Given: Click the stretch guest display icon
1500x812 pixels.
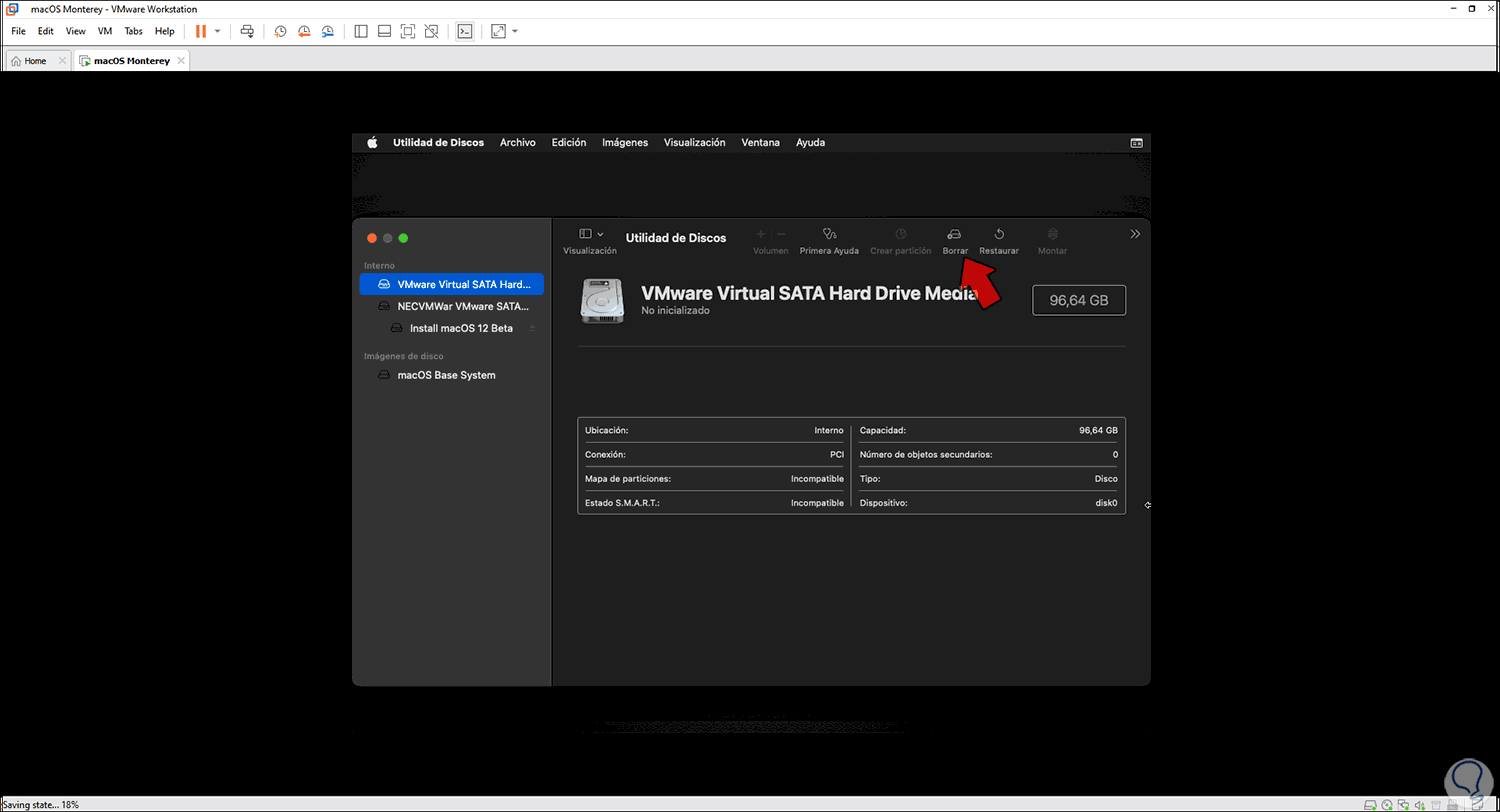Looking at the screenshot, I should (498, 31).
